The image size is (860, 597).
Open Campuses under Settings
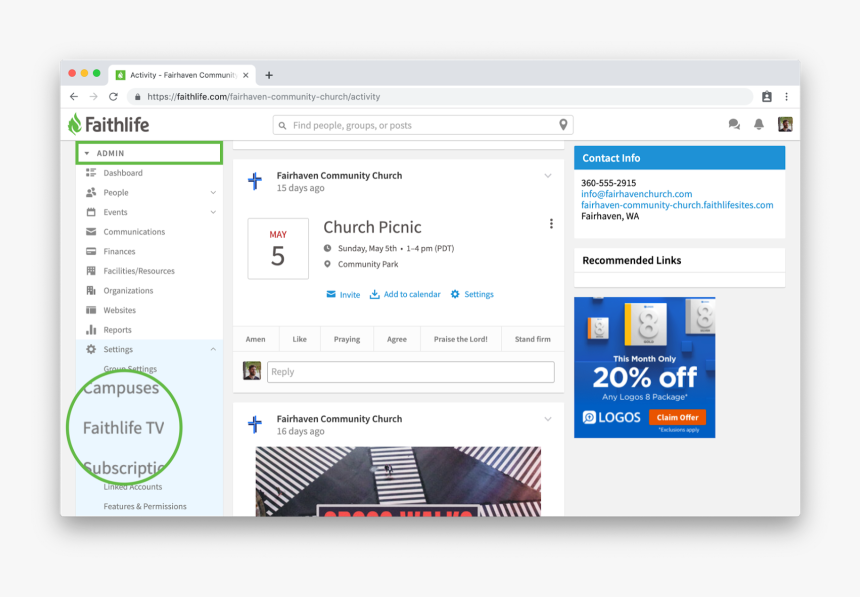(121, 388)
